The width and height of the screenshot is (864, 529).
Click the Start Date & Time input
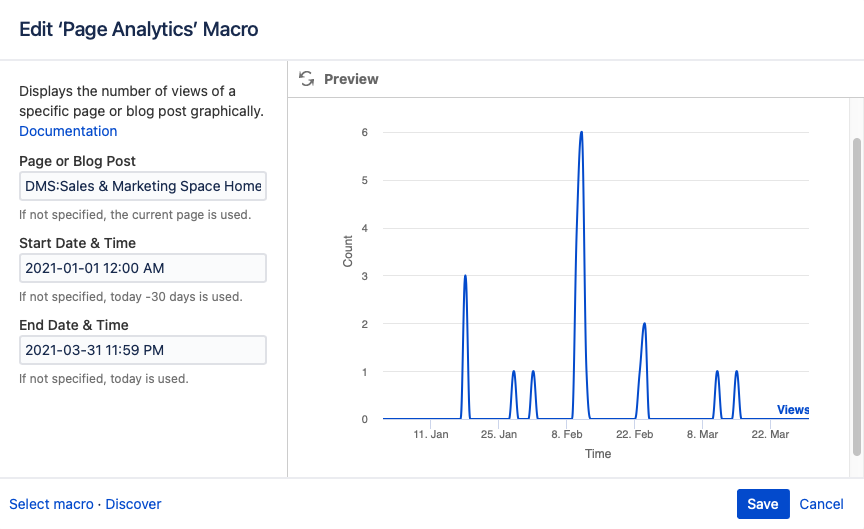(143, 268)
